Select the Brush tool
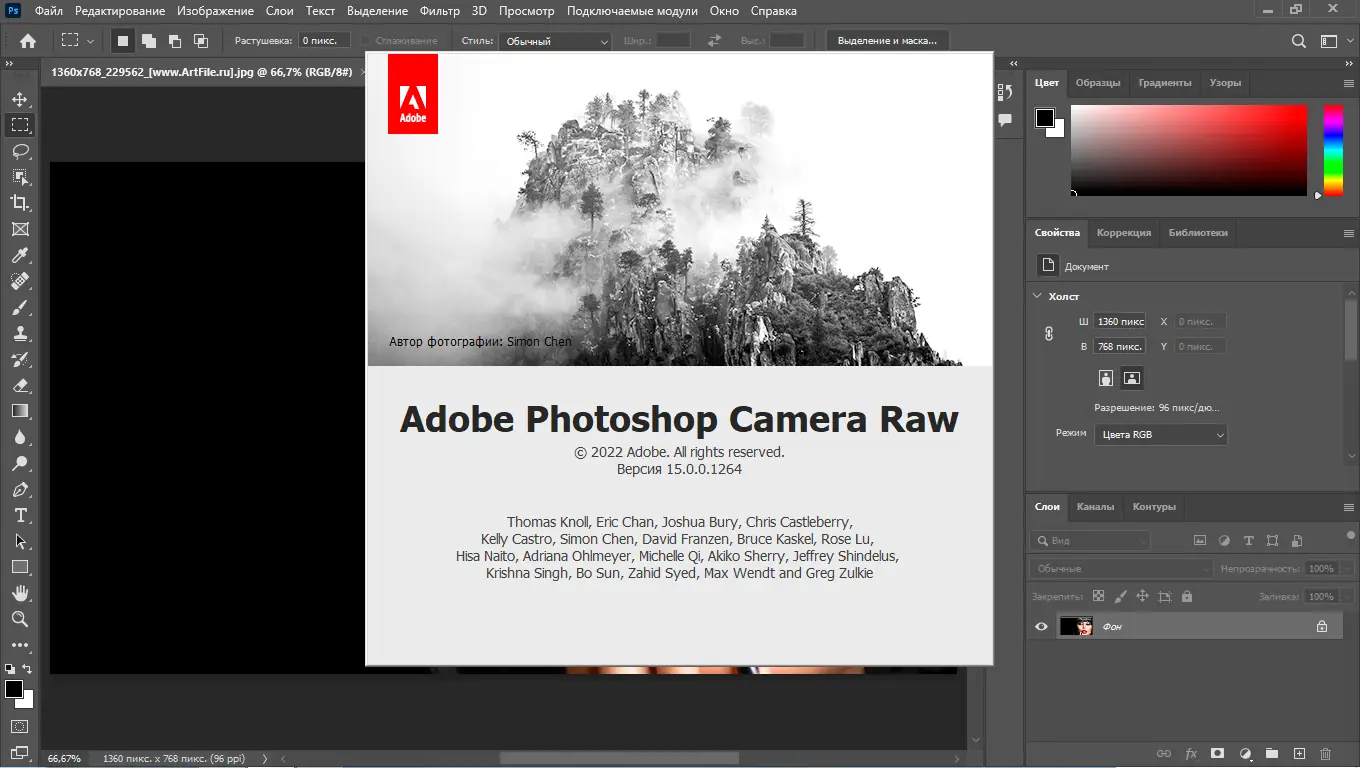This screenshot has height=768, width=1360. point(20,308)
